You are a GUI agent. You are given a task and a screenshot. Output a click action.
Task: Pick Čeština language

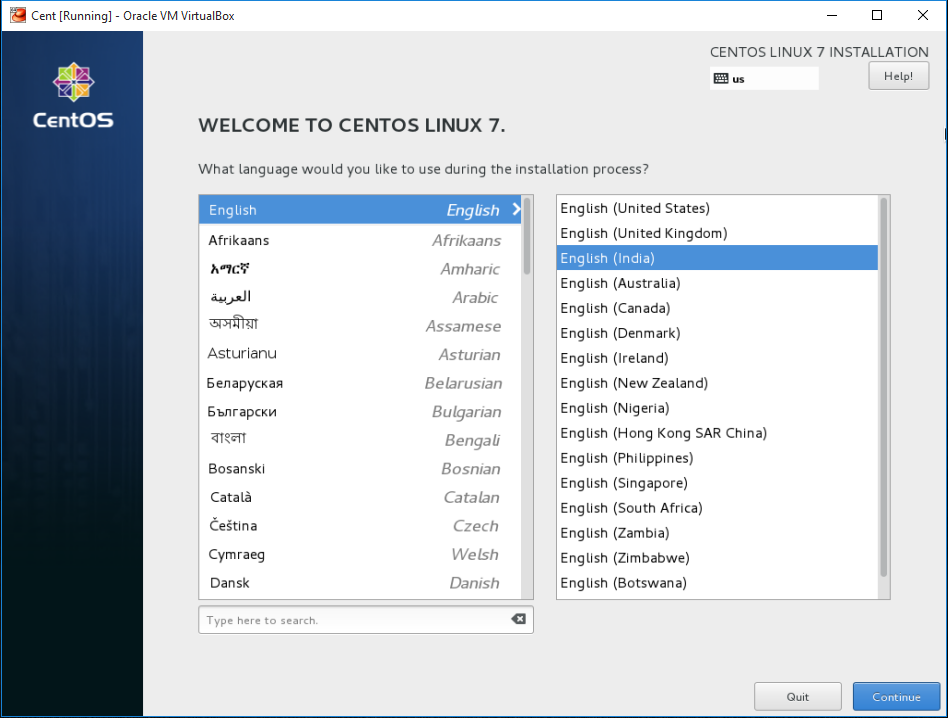(360, 526)
